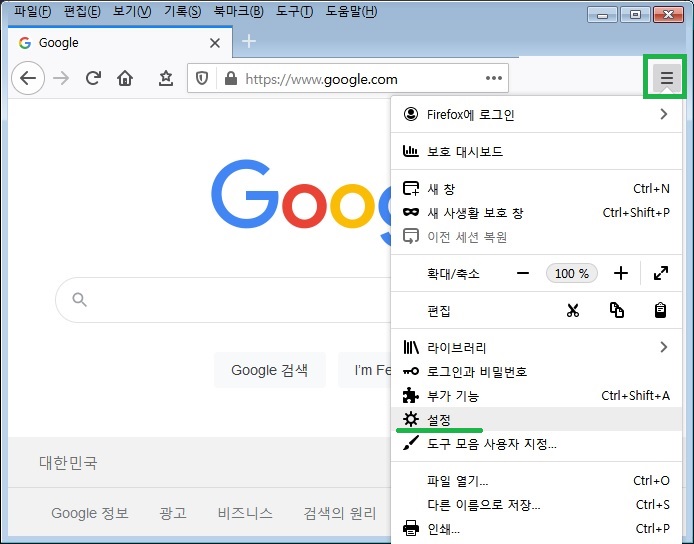Open the 도움말(H) menu
This screenshot has width=694, height=544.
point(351,11)
